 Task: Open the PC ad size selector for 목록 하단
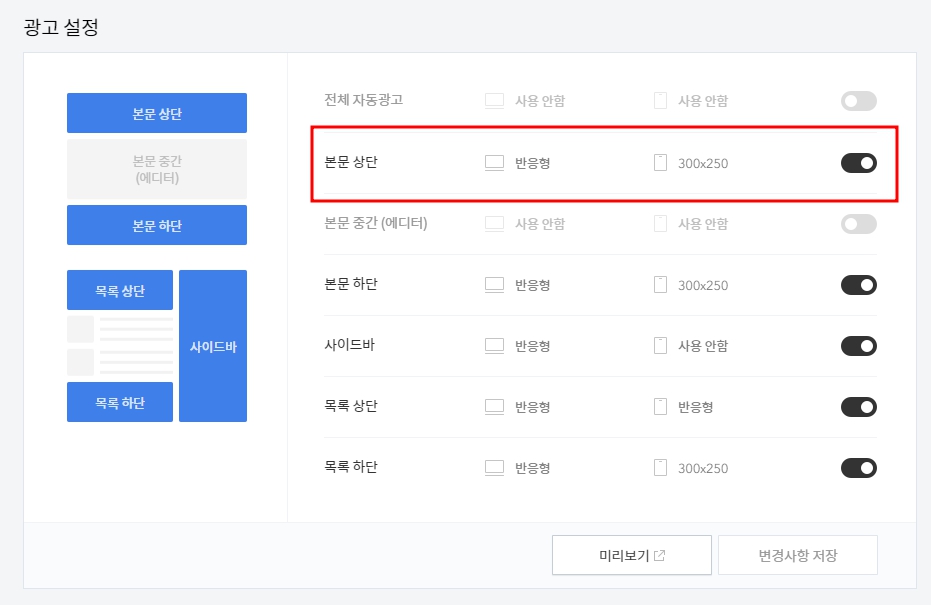pos(494,467)
